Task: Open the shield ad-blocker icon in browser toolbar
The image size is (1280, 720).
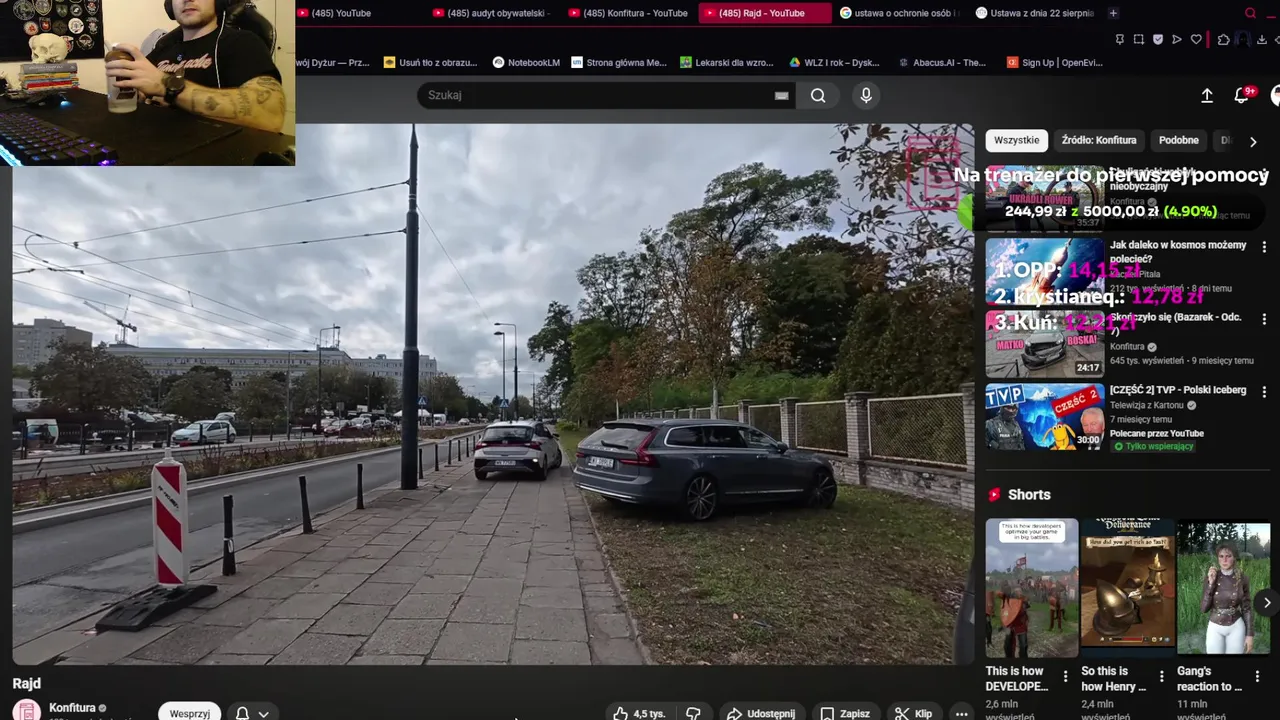Action: 1158,40
